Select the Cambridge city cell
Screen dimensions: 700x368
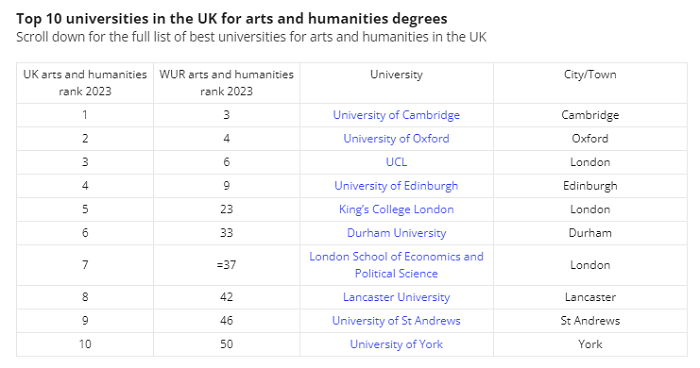click(x=590, y=115)
